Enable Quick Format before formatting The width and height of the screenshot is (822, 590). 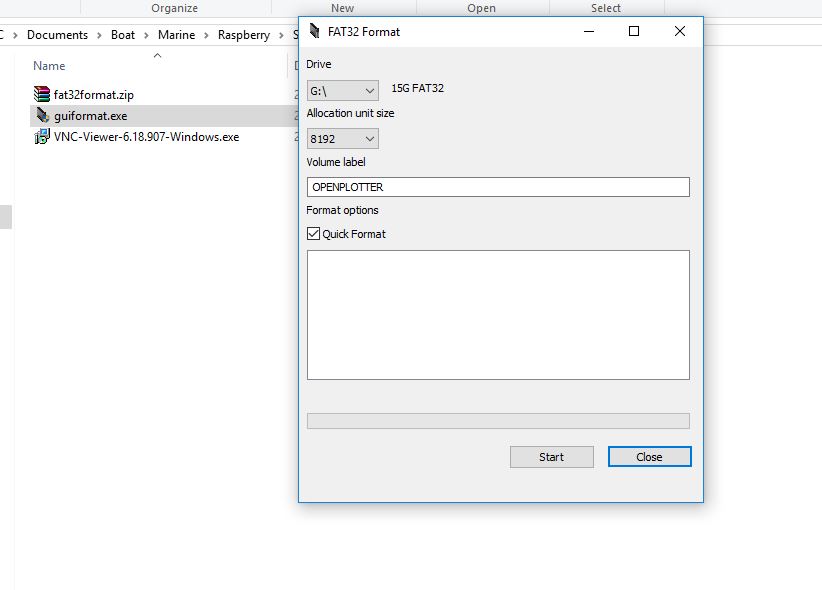pos(313,233)
